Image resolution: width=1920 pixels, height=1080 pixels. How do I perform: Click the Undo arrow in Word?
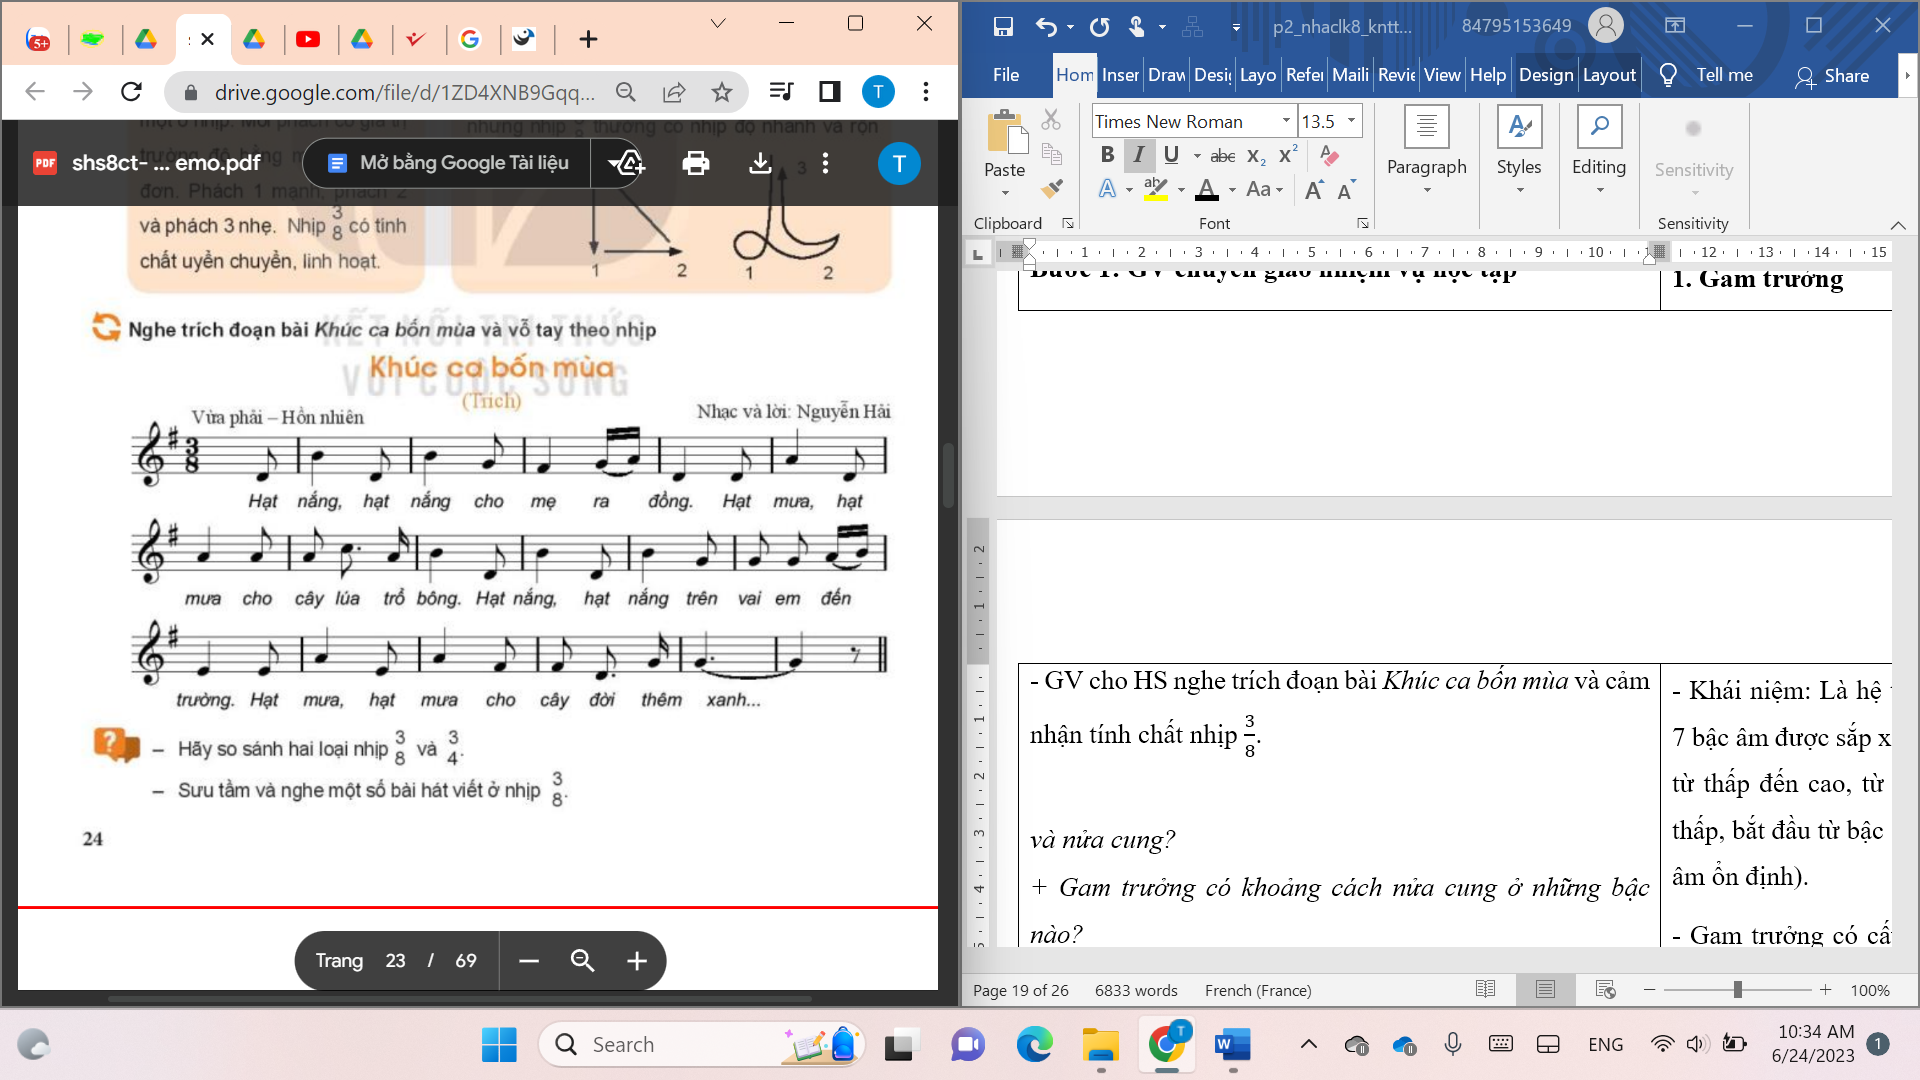(x=1046, y=27)
